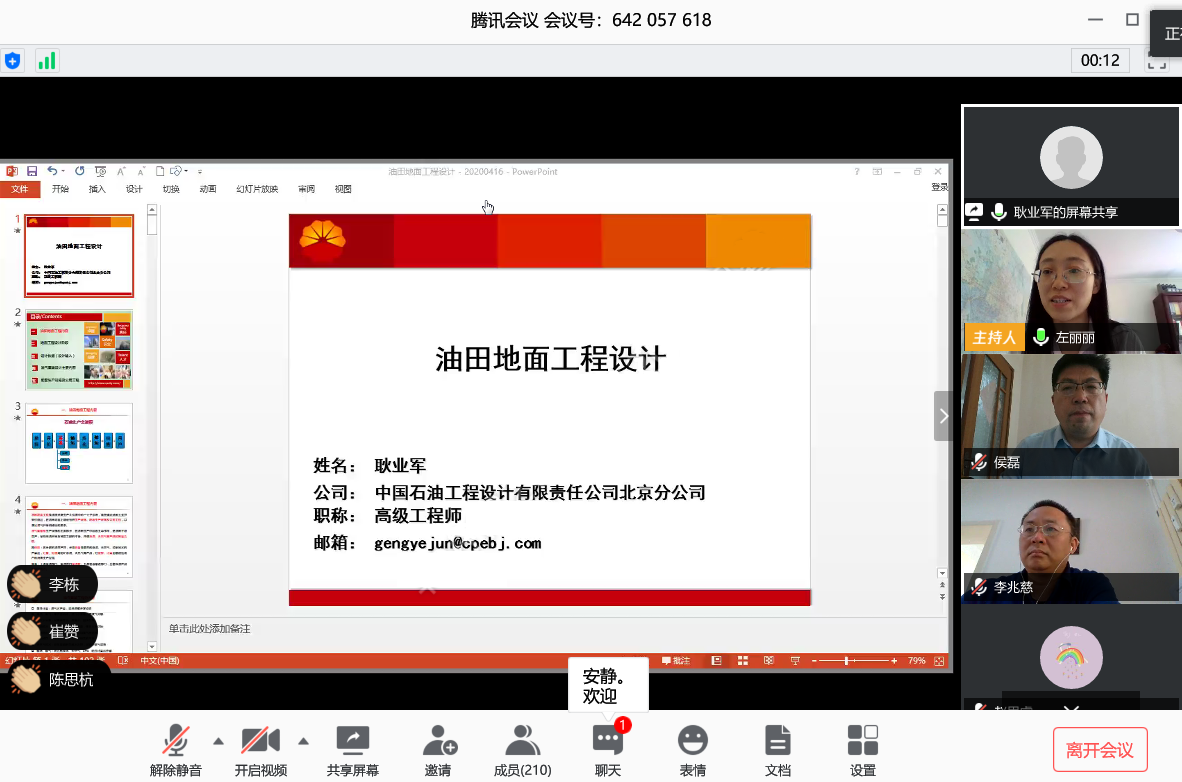Expand audio options arrow beside microphone
This screenshot has width=1182, height=782.
click(x=218, y=741)
